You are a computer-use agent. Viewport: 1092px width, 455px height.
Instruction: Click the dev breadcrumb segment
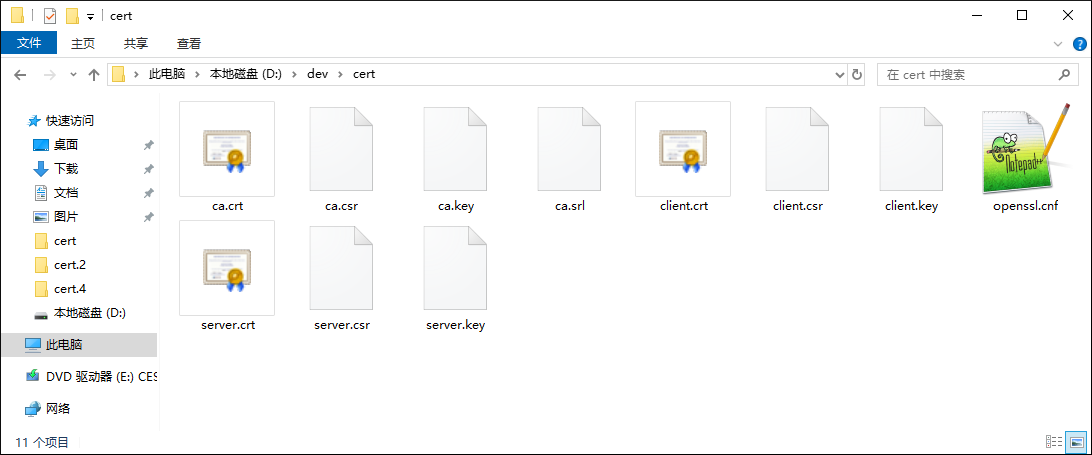[317, 74]
